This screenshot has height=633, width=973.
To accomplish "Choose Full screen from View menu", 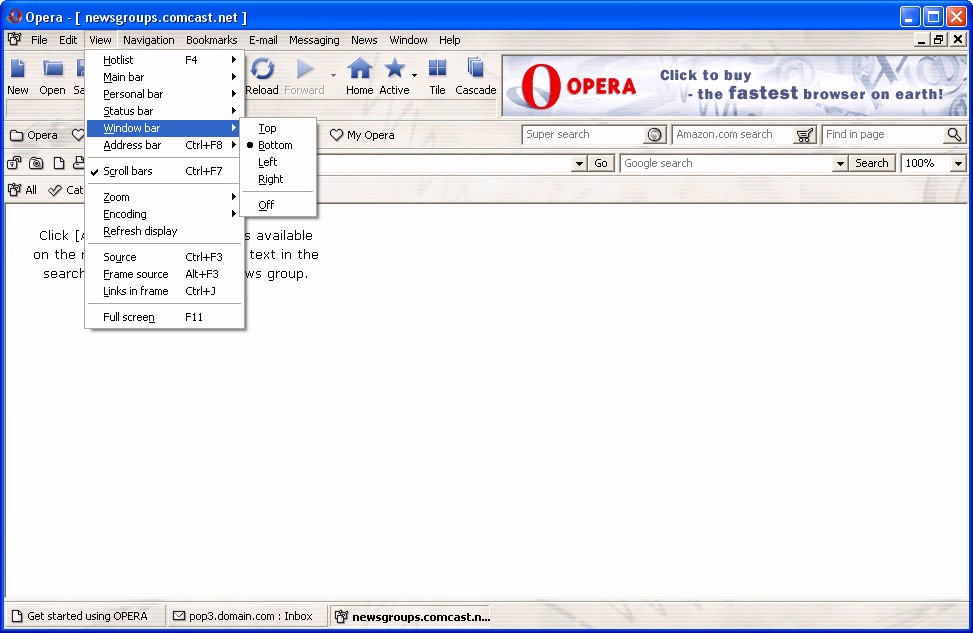I will [x=129, y=317].
